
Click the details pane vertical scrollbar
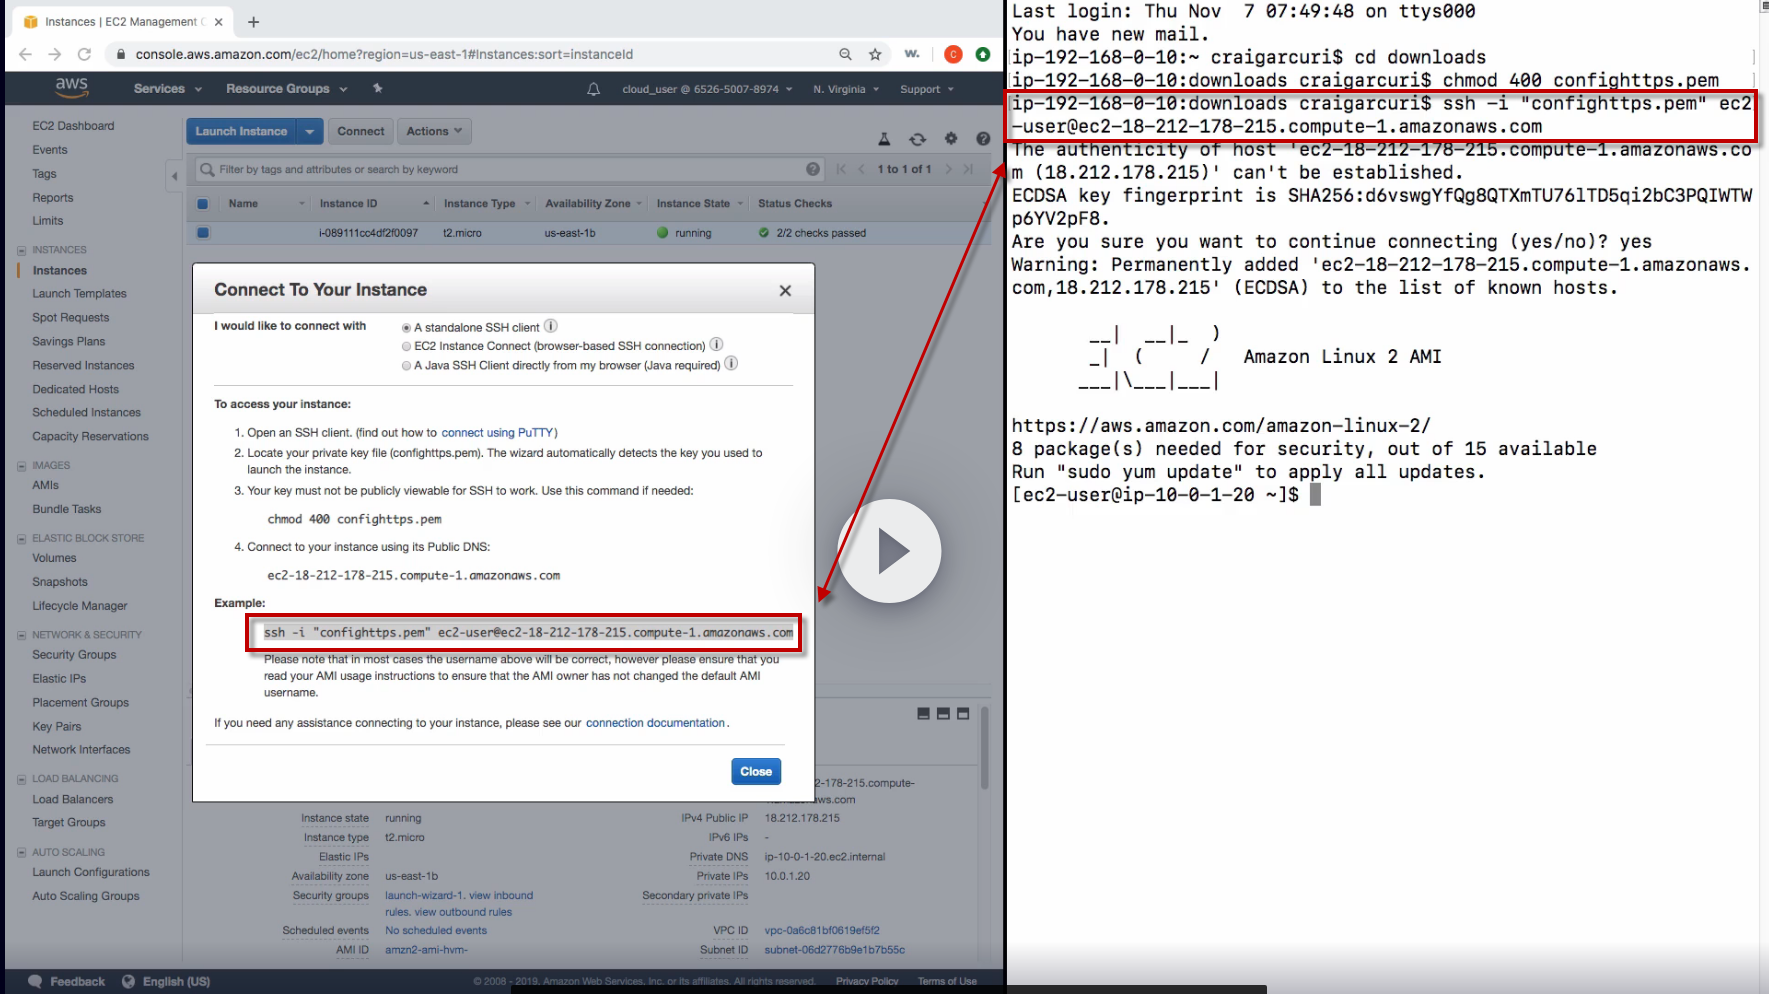[x=985, y=748]
